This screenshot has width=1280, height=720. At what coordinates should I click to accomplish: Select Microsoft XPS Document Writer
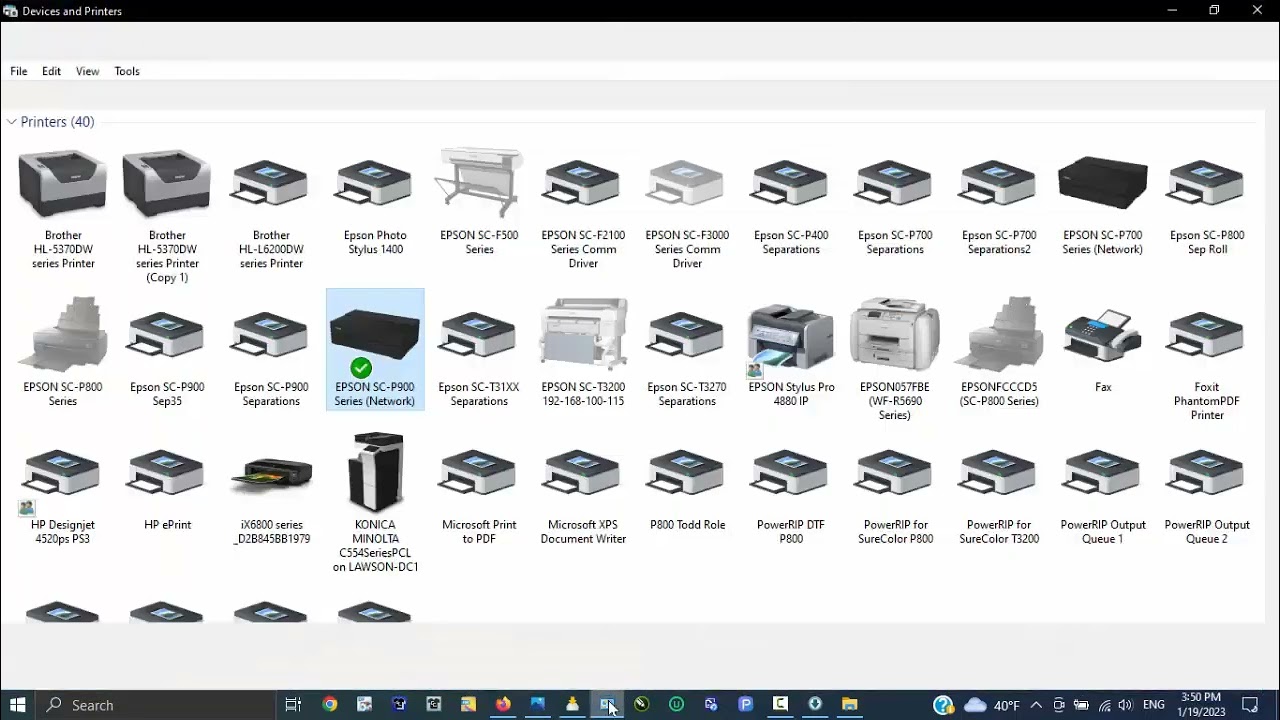coord(583,497)
